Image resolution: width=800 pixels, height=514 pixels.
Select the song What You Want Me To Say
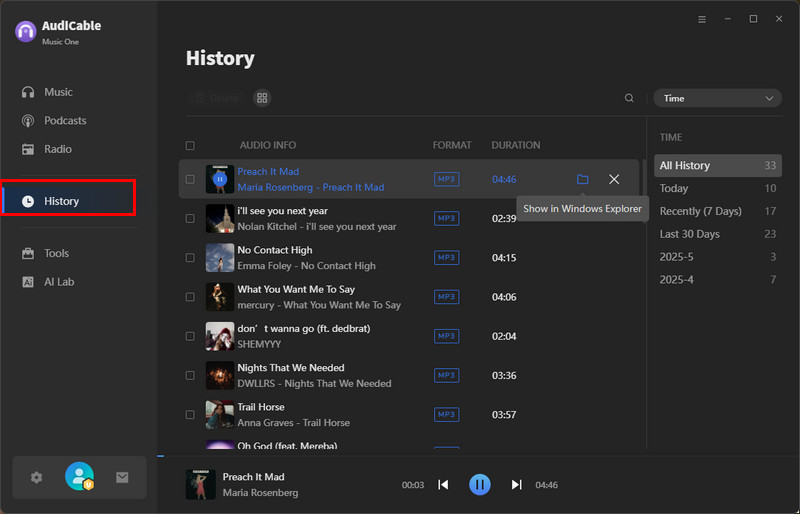coord(296,289)
